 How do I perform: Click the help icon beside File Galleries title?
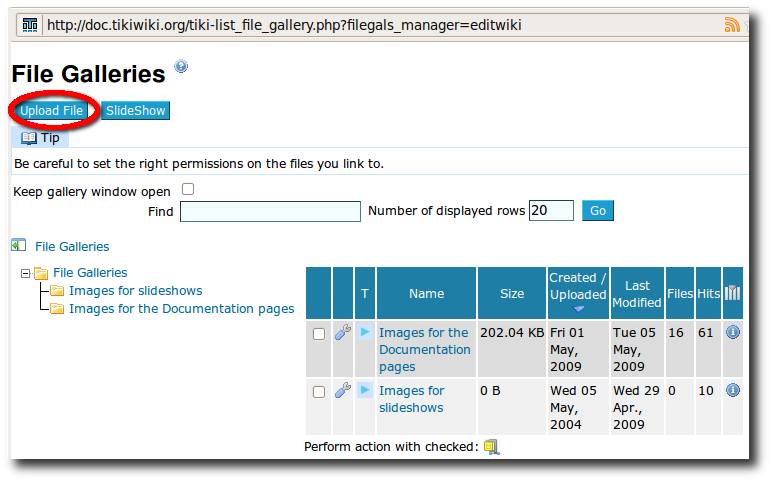(x=181, y=66)
